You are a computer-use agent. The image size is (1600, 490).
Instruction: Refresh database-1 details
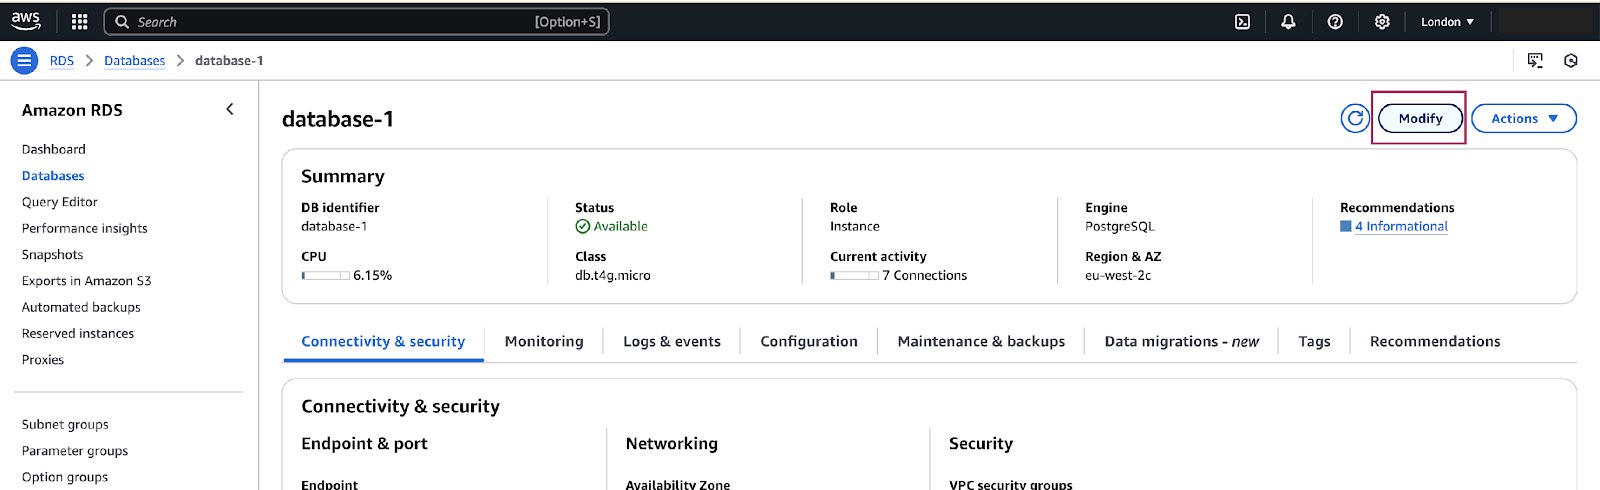pyautogui.click(x=1355, y=118)
